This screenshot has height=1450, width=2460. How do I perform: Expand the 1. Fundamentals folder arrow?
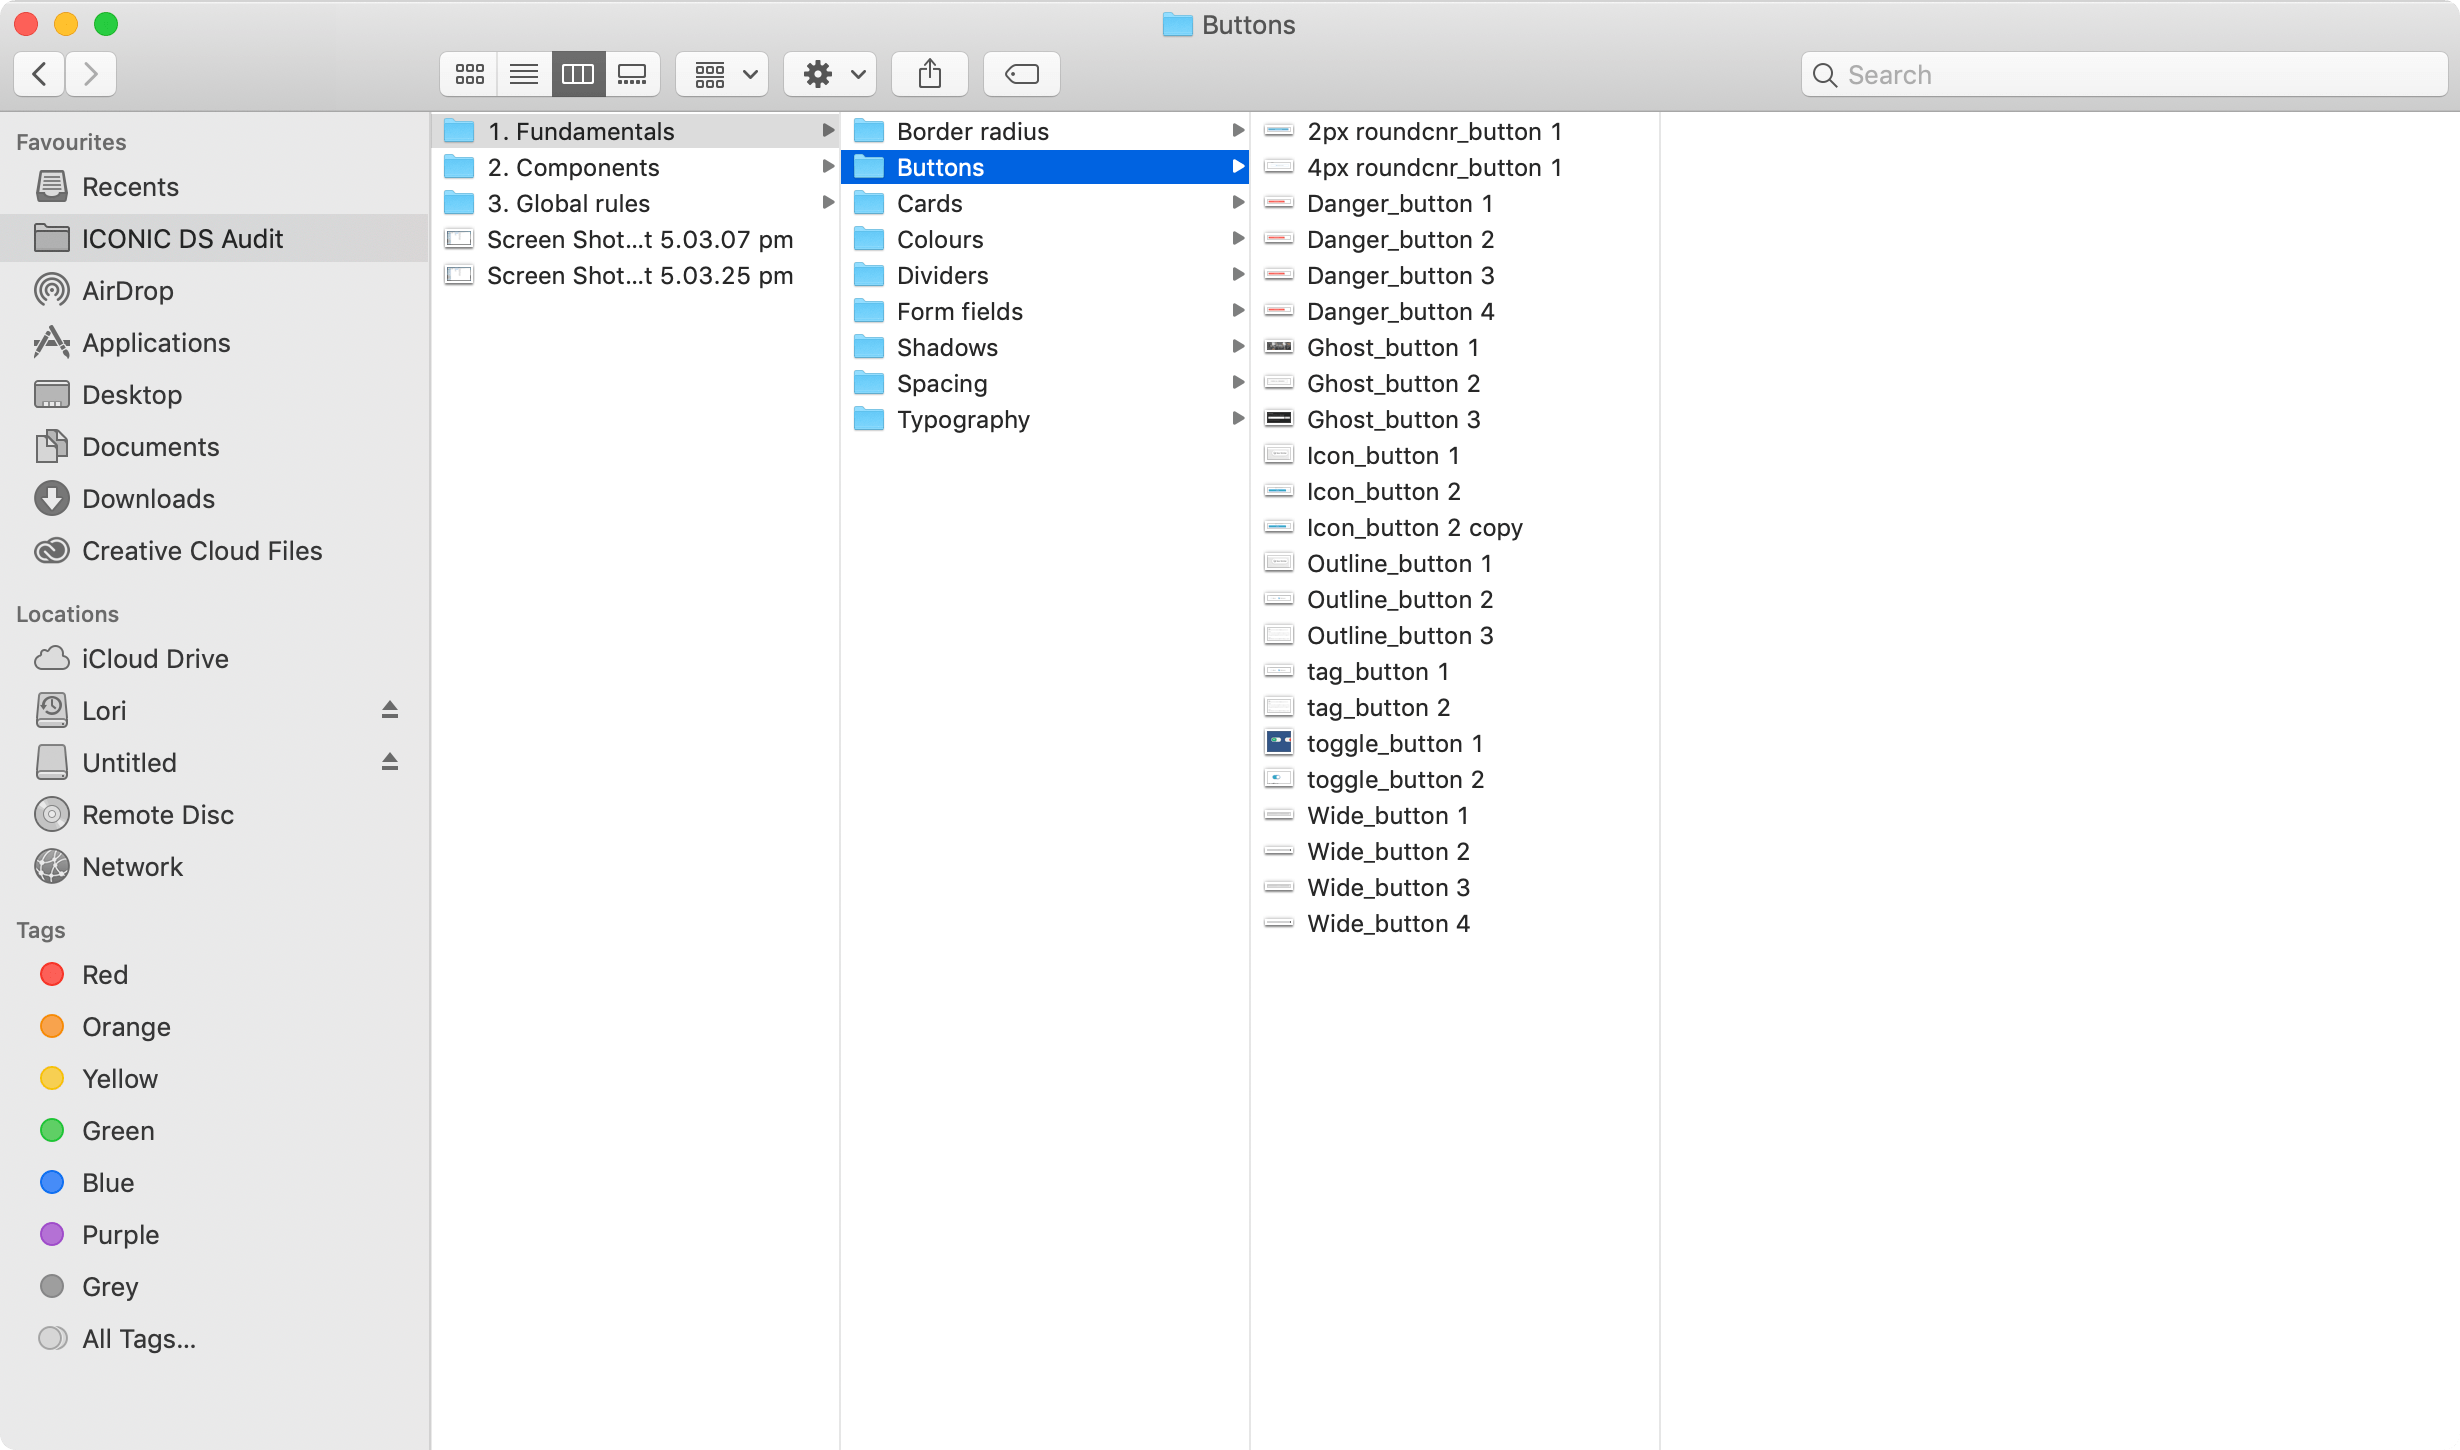[x=828, y=131]
